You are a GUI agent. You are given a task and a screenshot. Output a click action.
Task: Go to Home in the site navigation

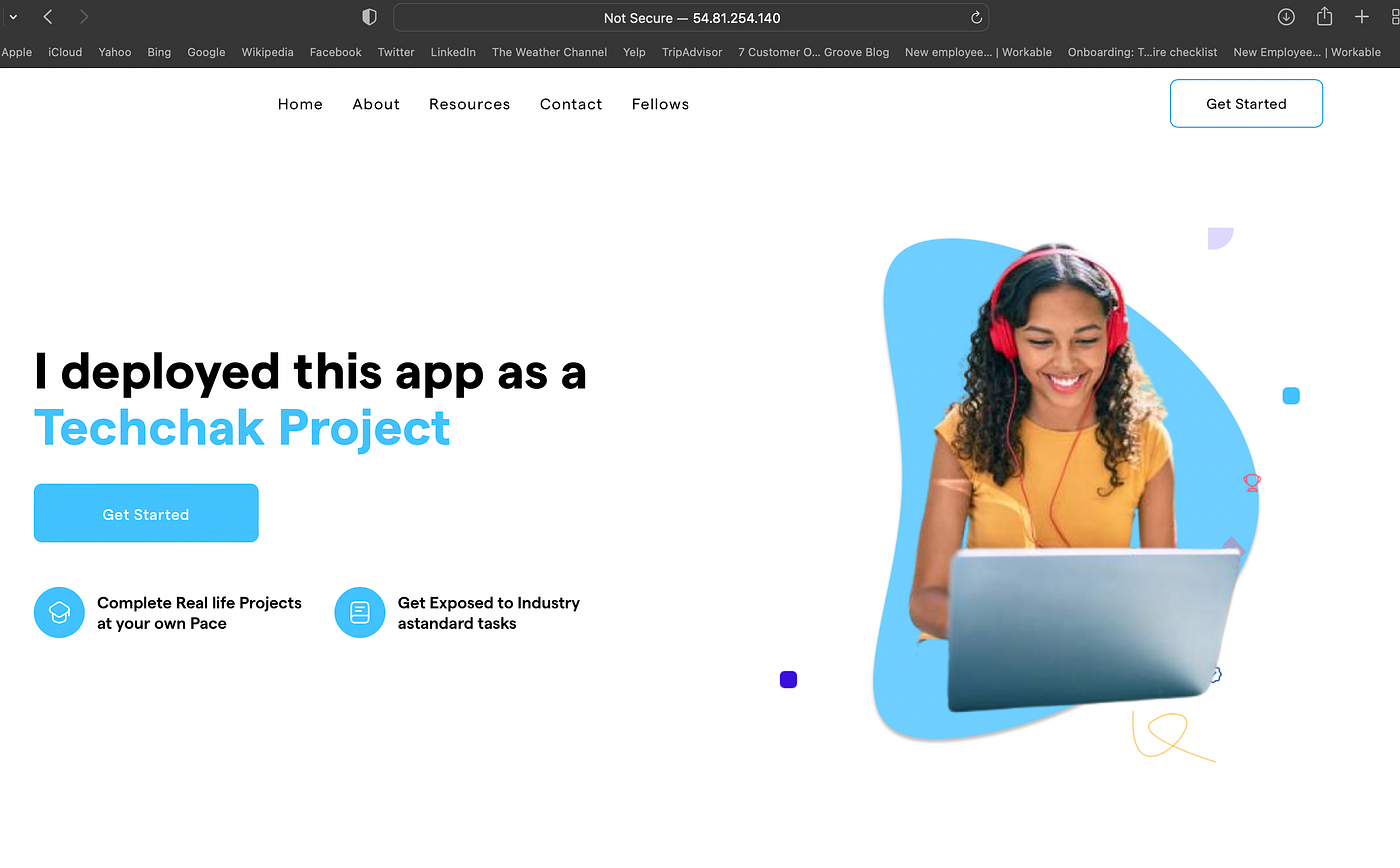click(x=300, y=104)
